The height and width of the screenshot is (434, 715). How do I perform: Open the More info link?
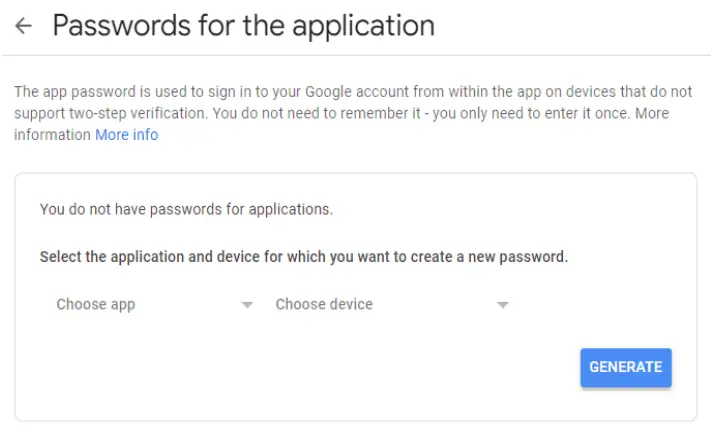pyautogui.click(x=126, y=135)
